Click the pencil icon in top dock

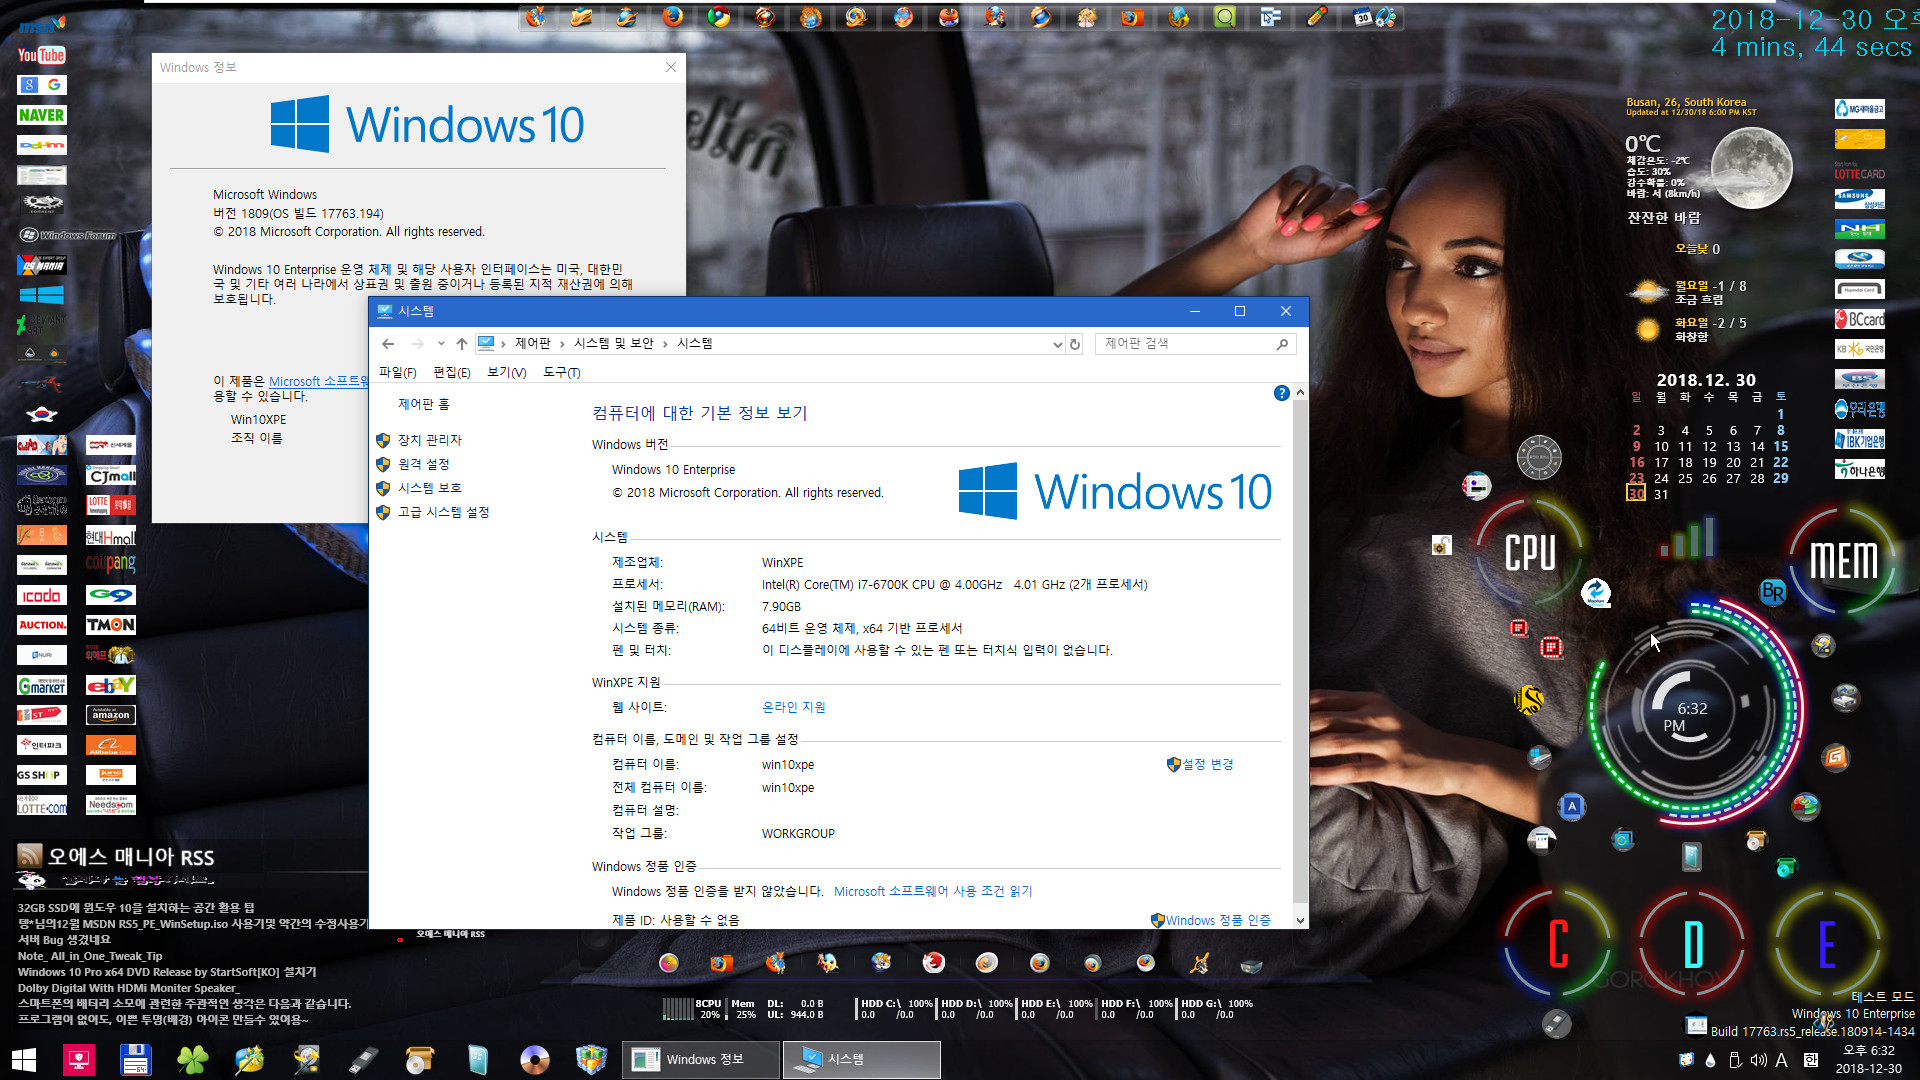(x=1317, y=17)
